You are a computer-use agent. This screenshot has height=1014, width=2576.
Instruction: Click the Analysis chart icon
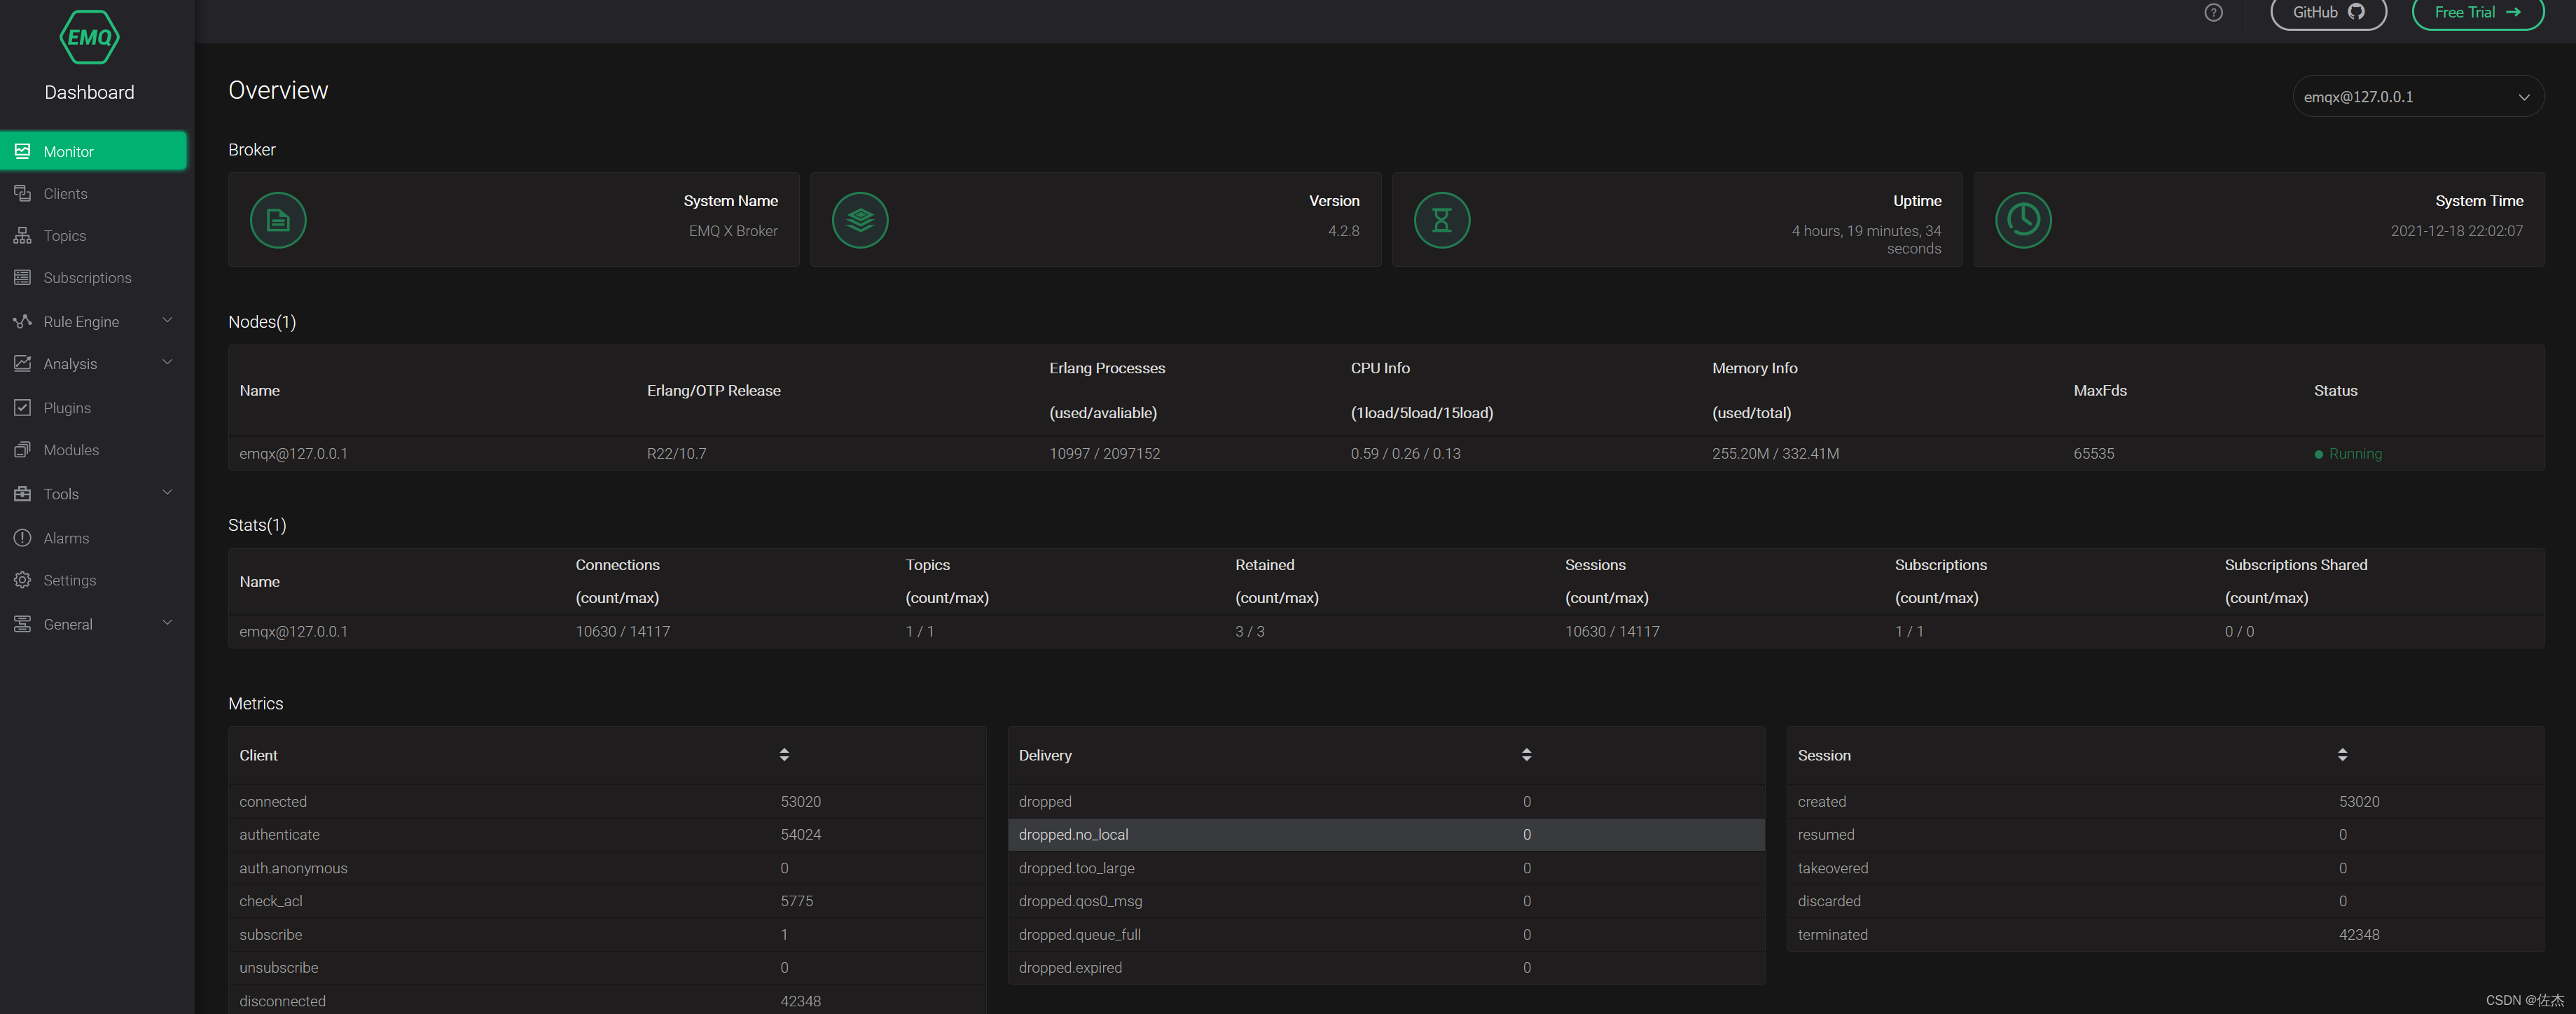coord(22,363)
